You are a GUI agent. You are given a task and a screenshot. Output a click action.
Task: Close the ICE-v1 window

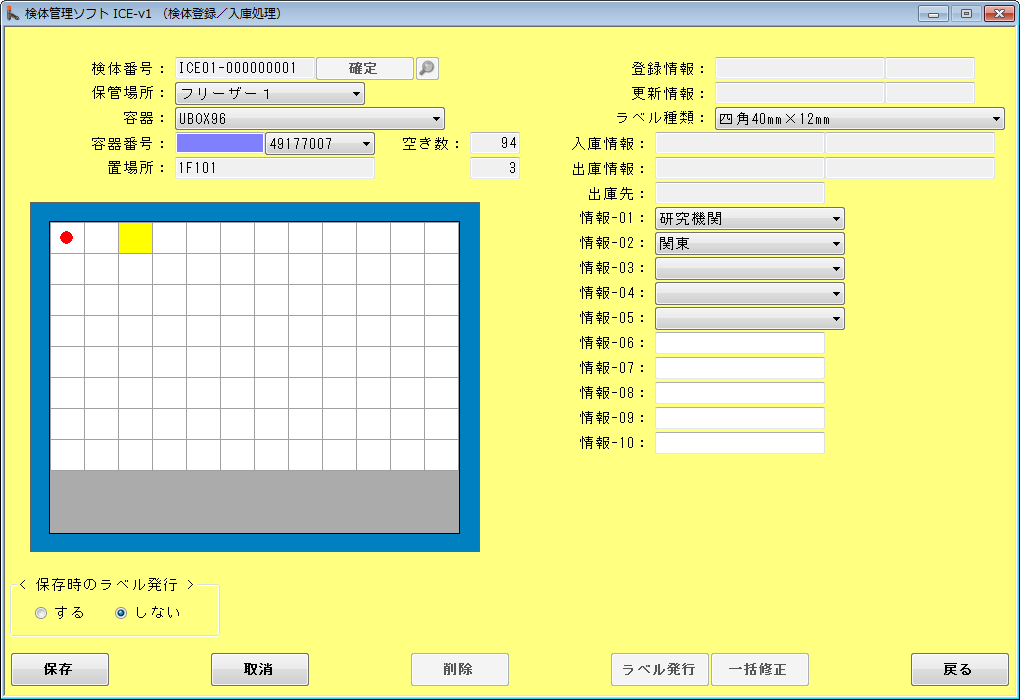coord(999,14)
